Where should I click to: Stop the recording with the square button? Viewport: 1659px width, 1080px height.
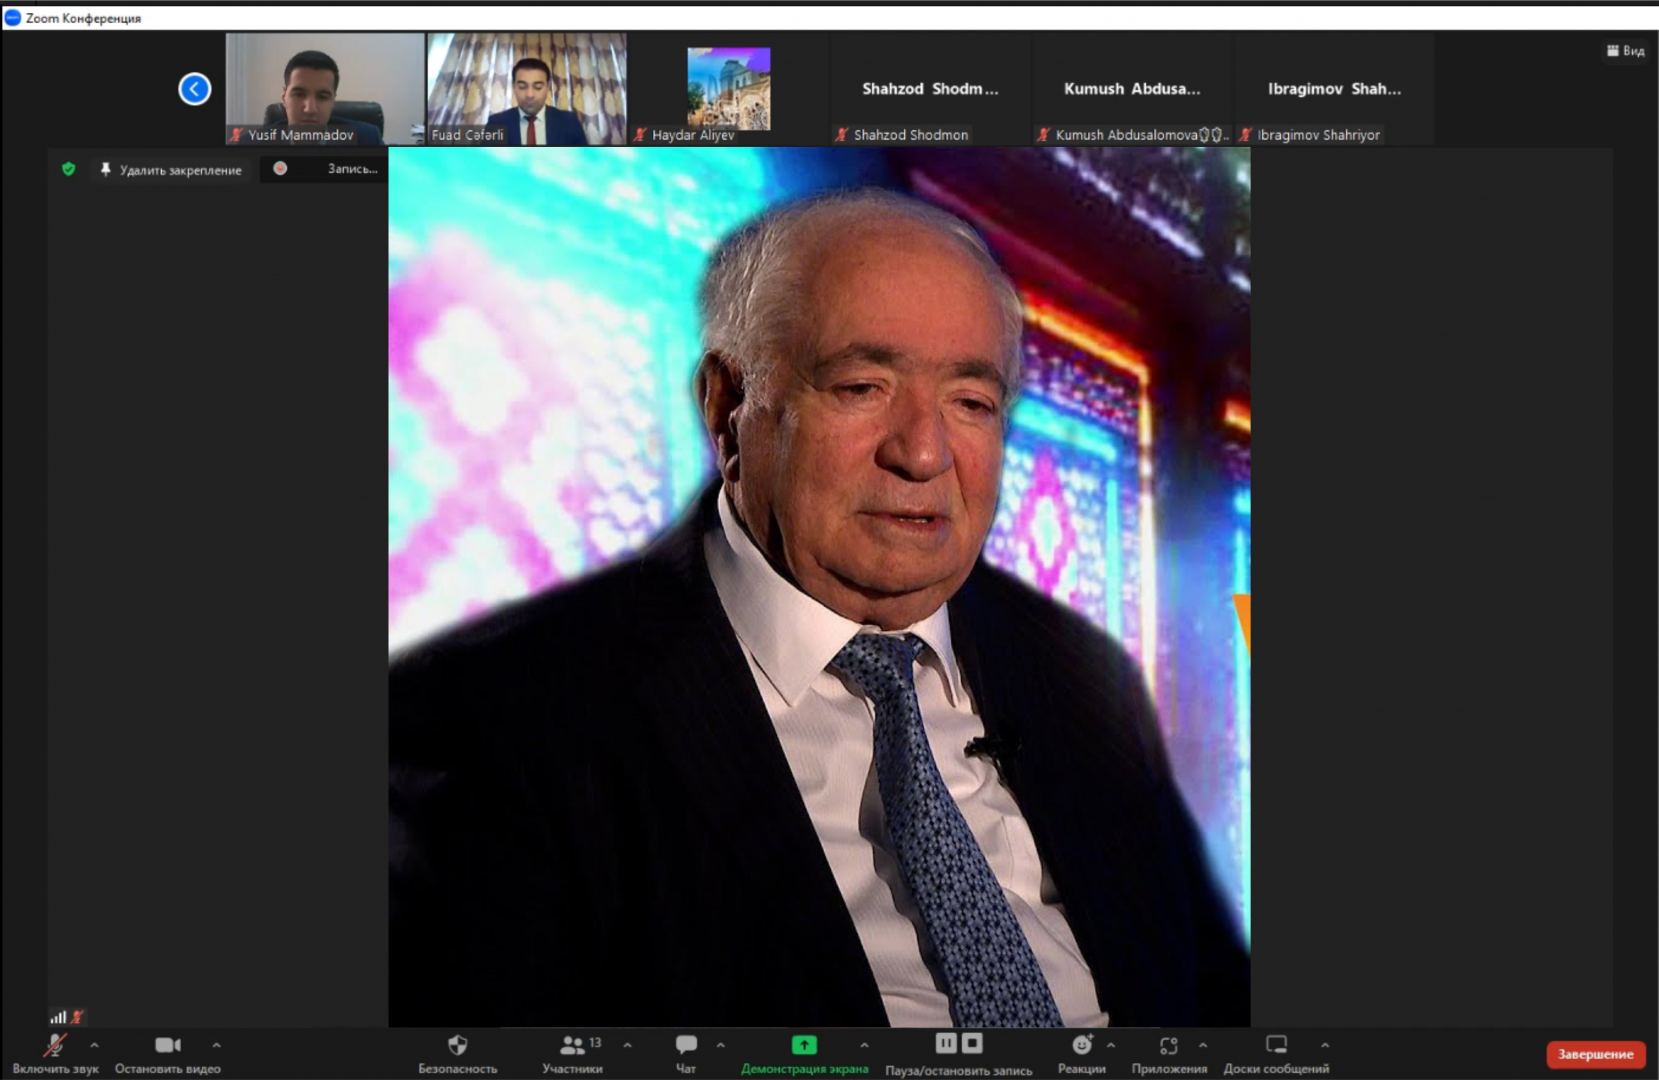coord(972,1044)
